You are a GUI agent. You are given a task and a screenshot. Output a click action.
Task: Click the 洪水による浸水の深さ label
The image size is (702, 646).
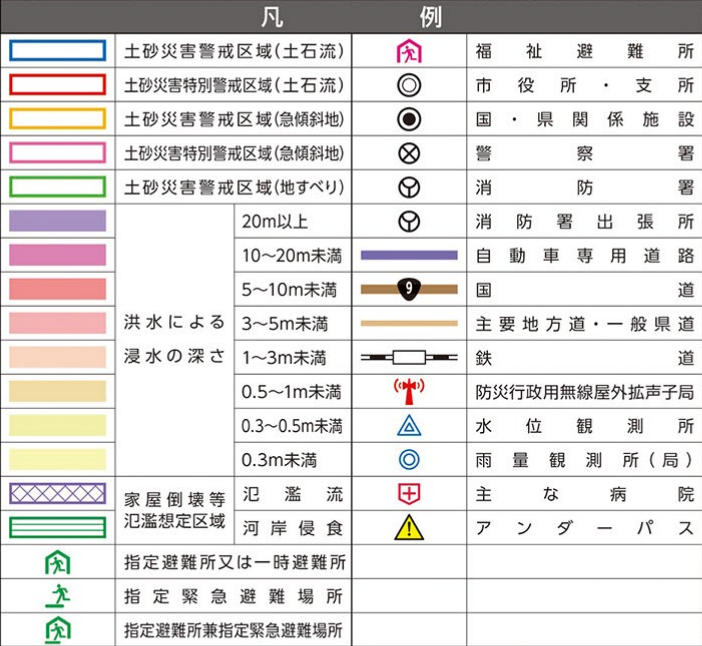(x=174, y=340)
